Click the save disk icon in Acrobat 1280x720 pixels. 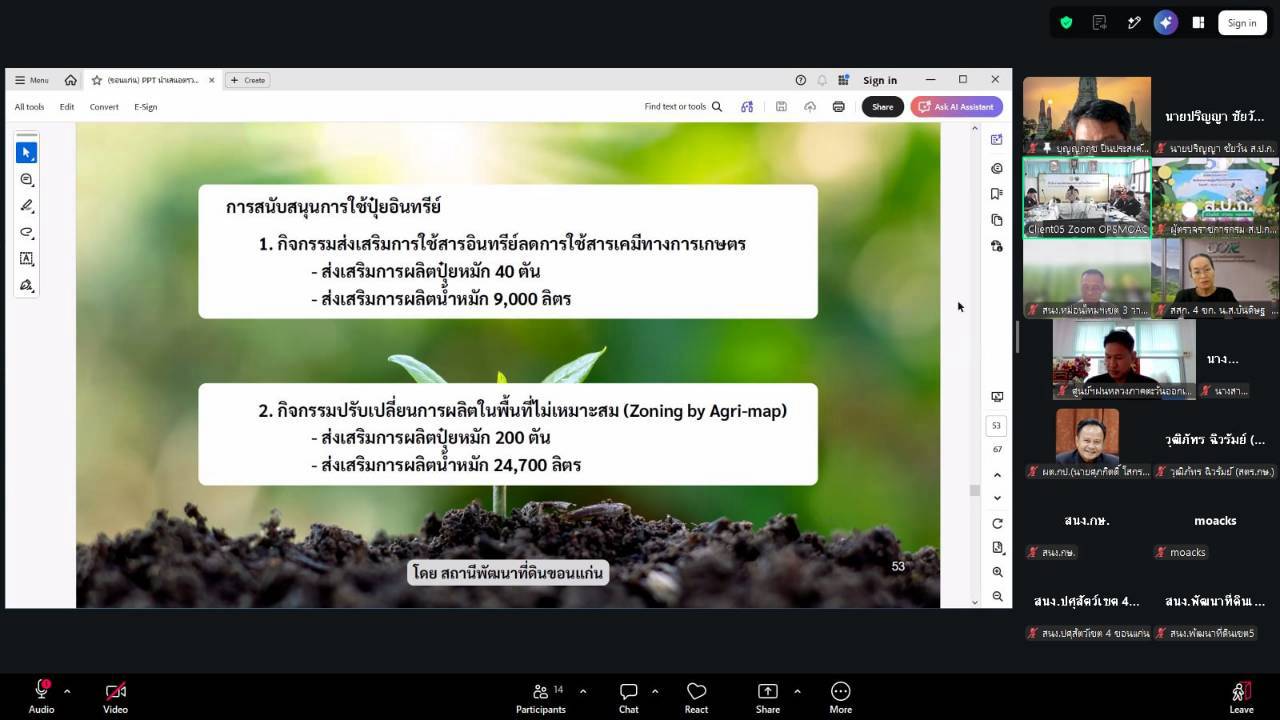click(x=781, y=107)
